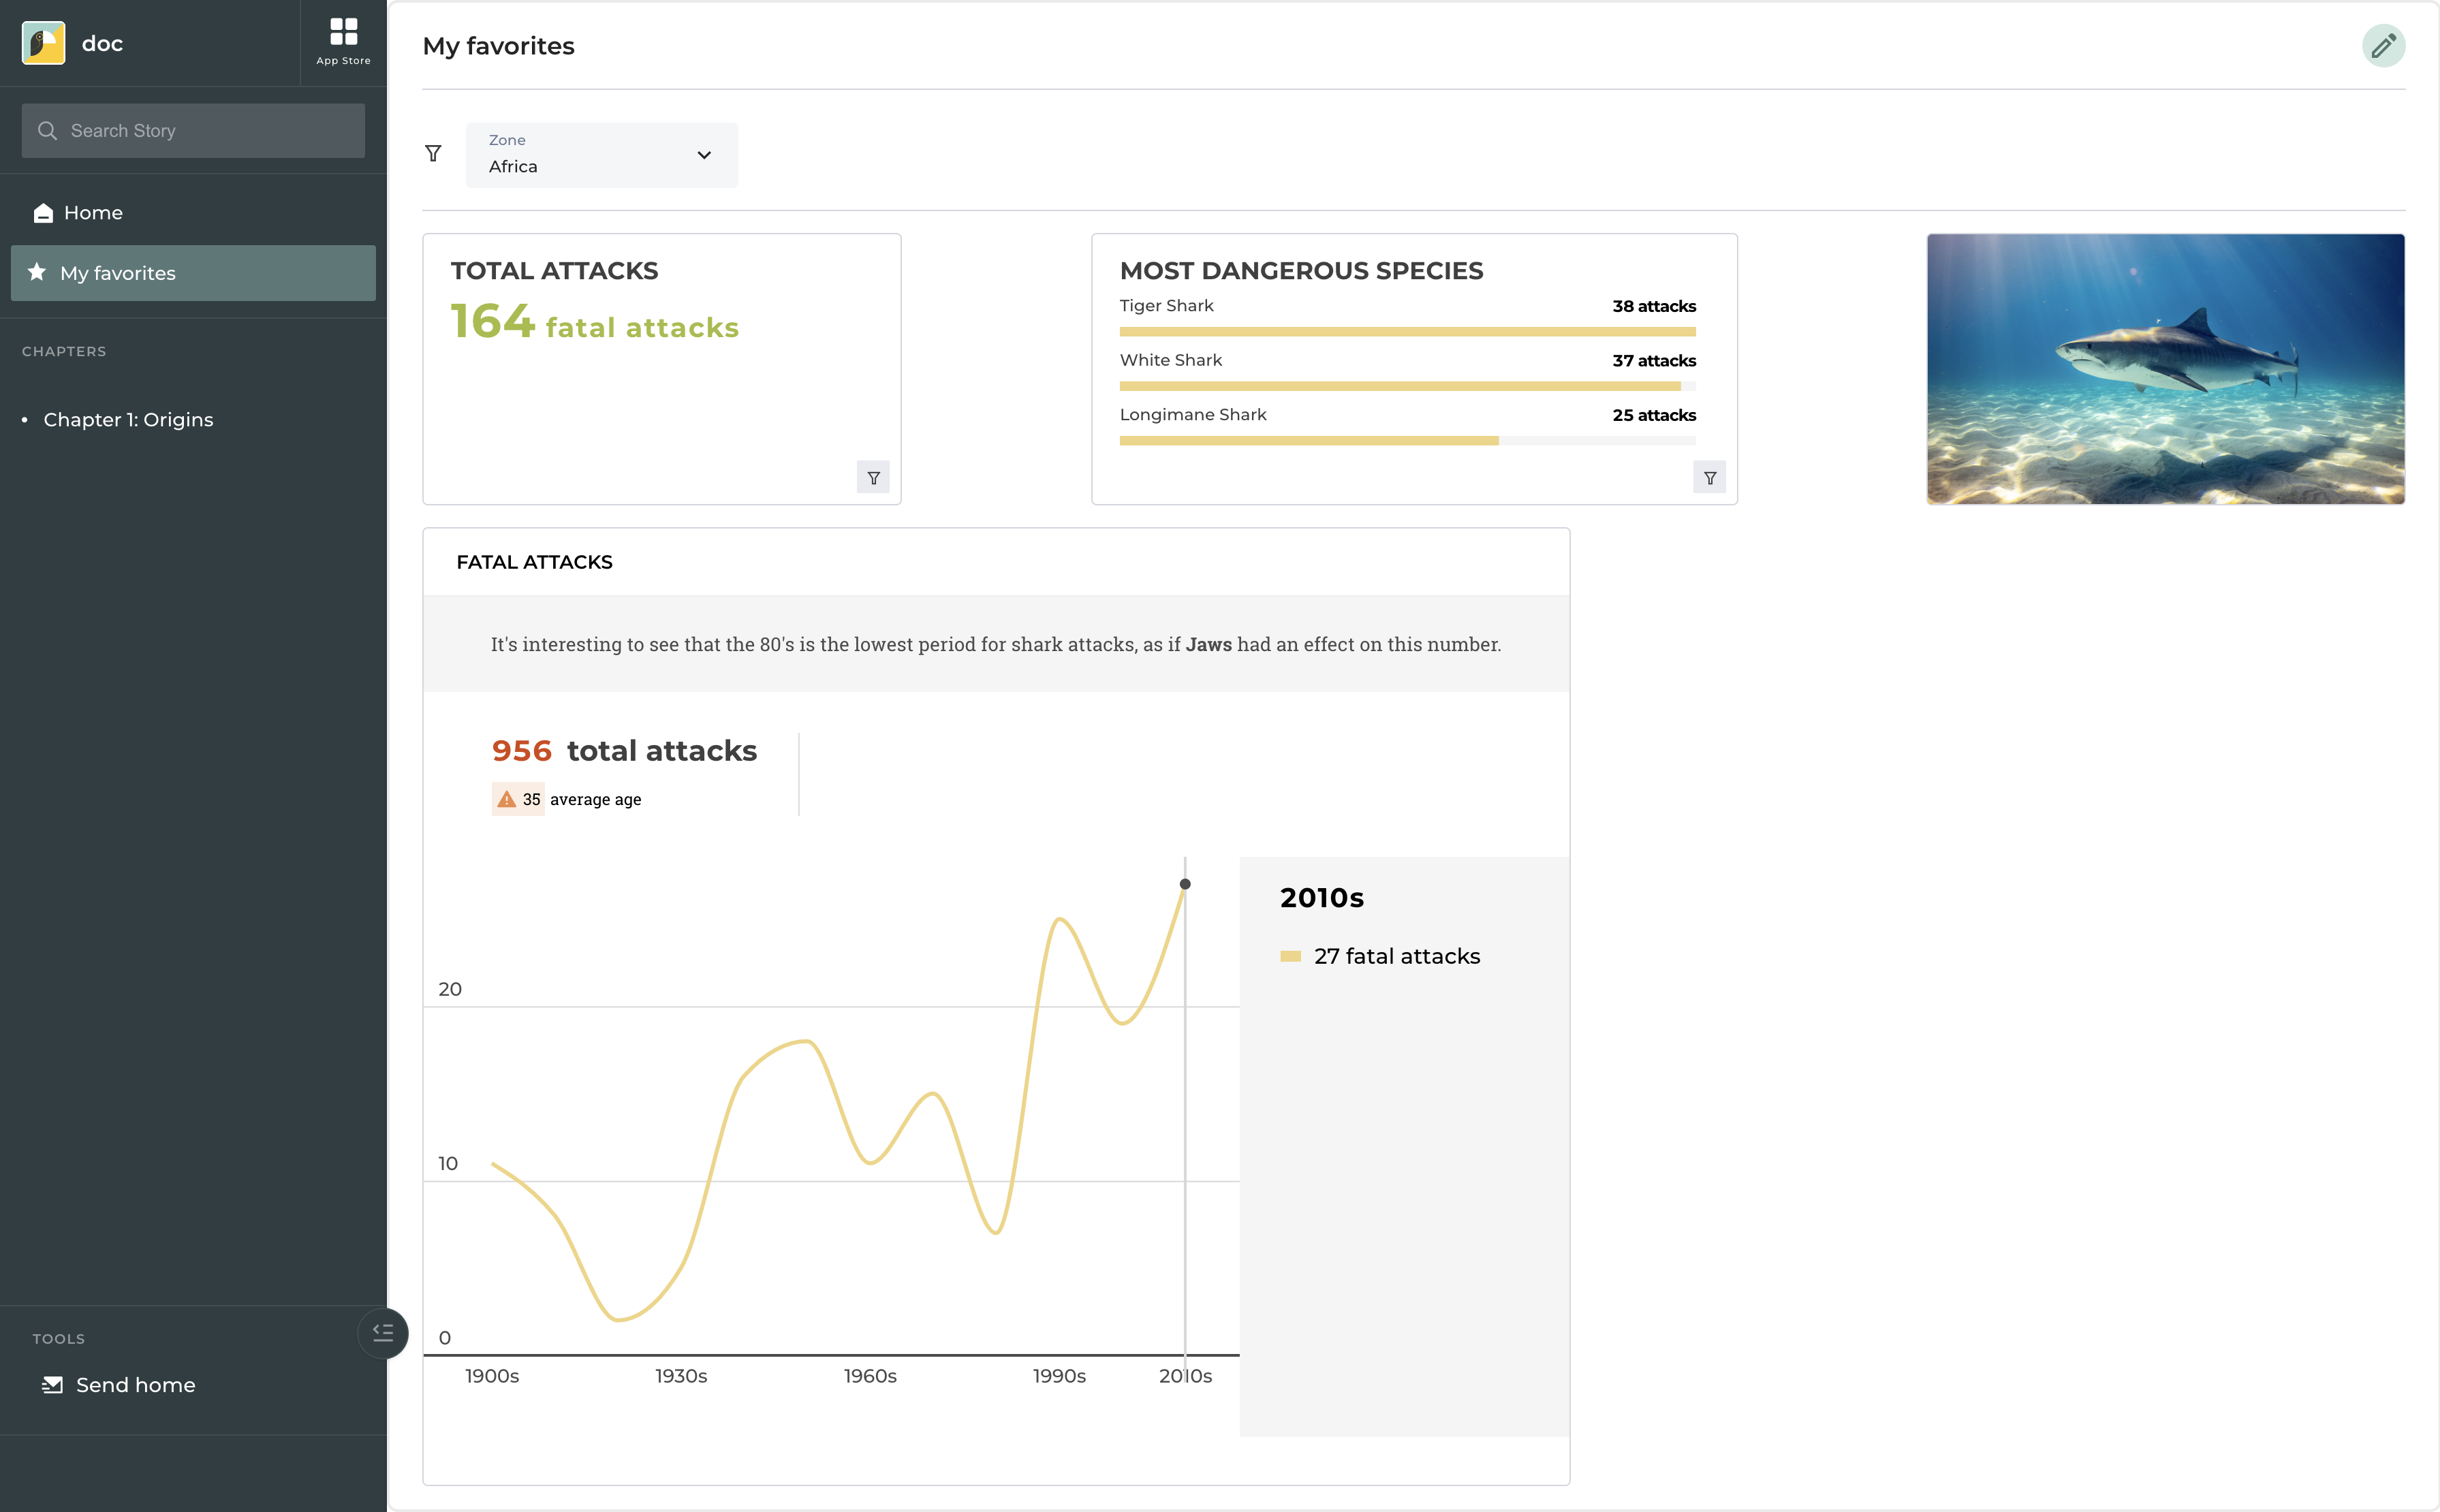Click filter icon on Total Attacks card
The height and width of the screenshot is (1512, 2440).
coord(873,478)
